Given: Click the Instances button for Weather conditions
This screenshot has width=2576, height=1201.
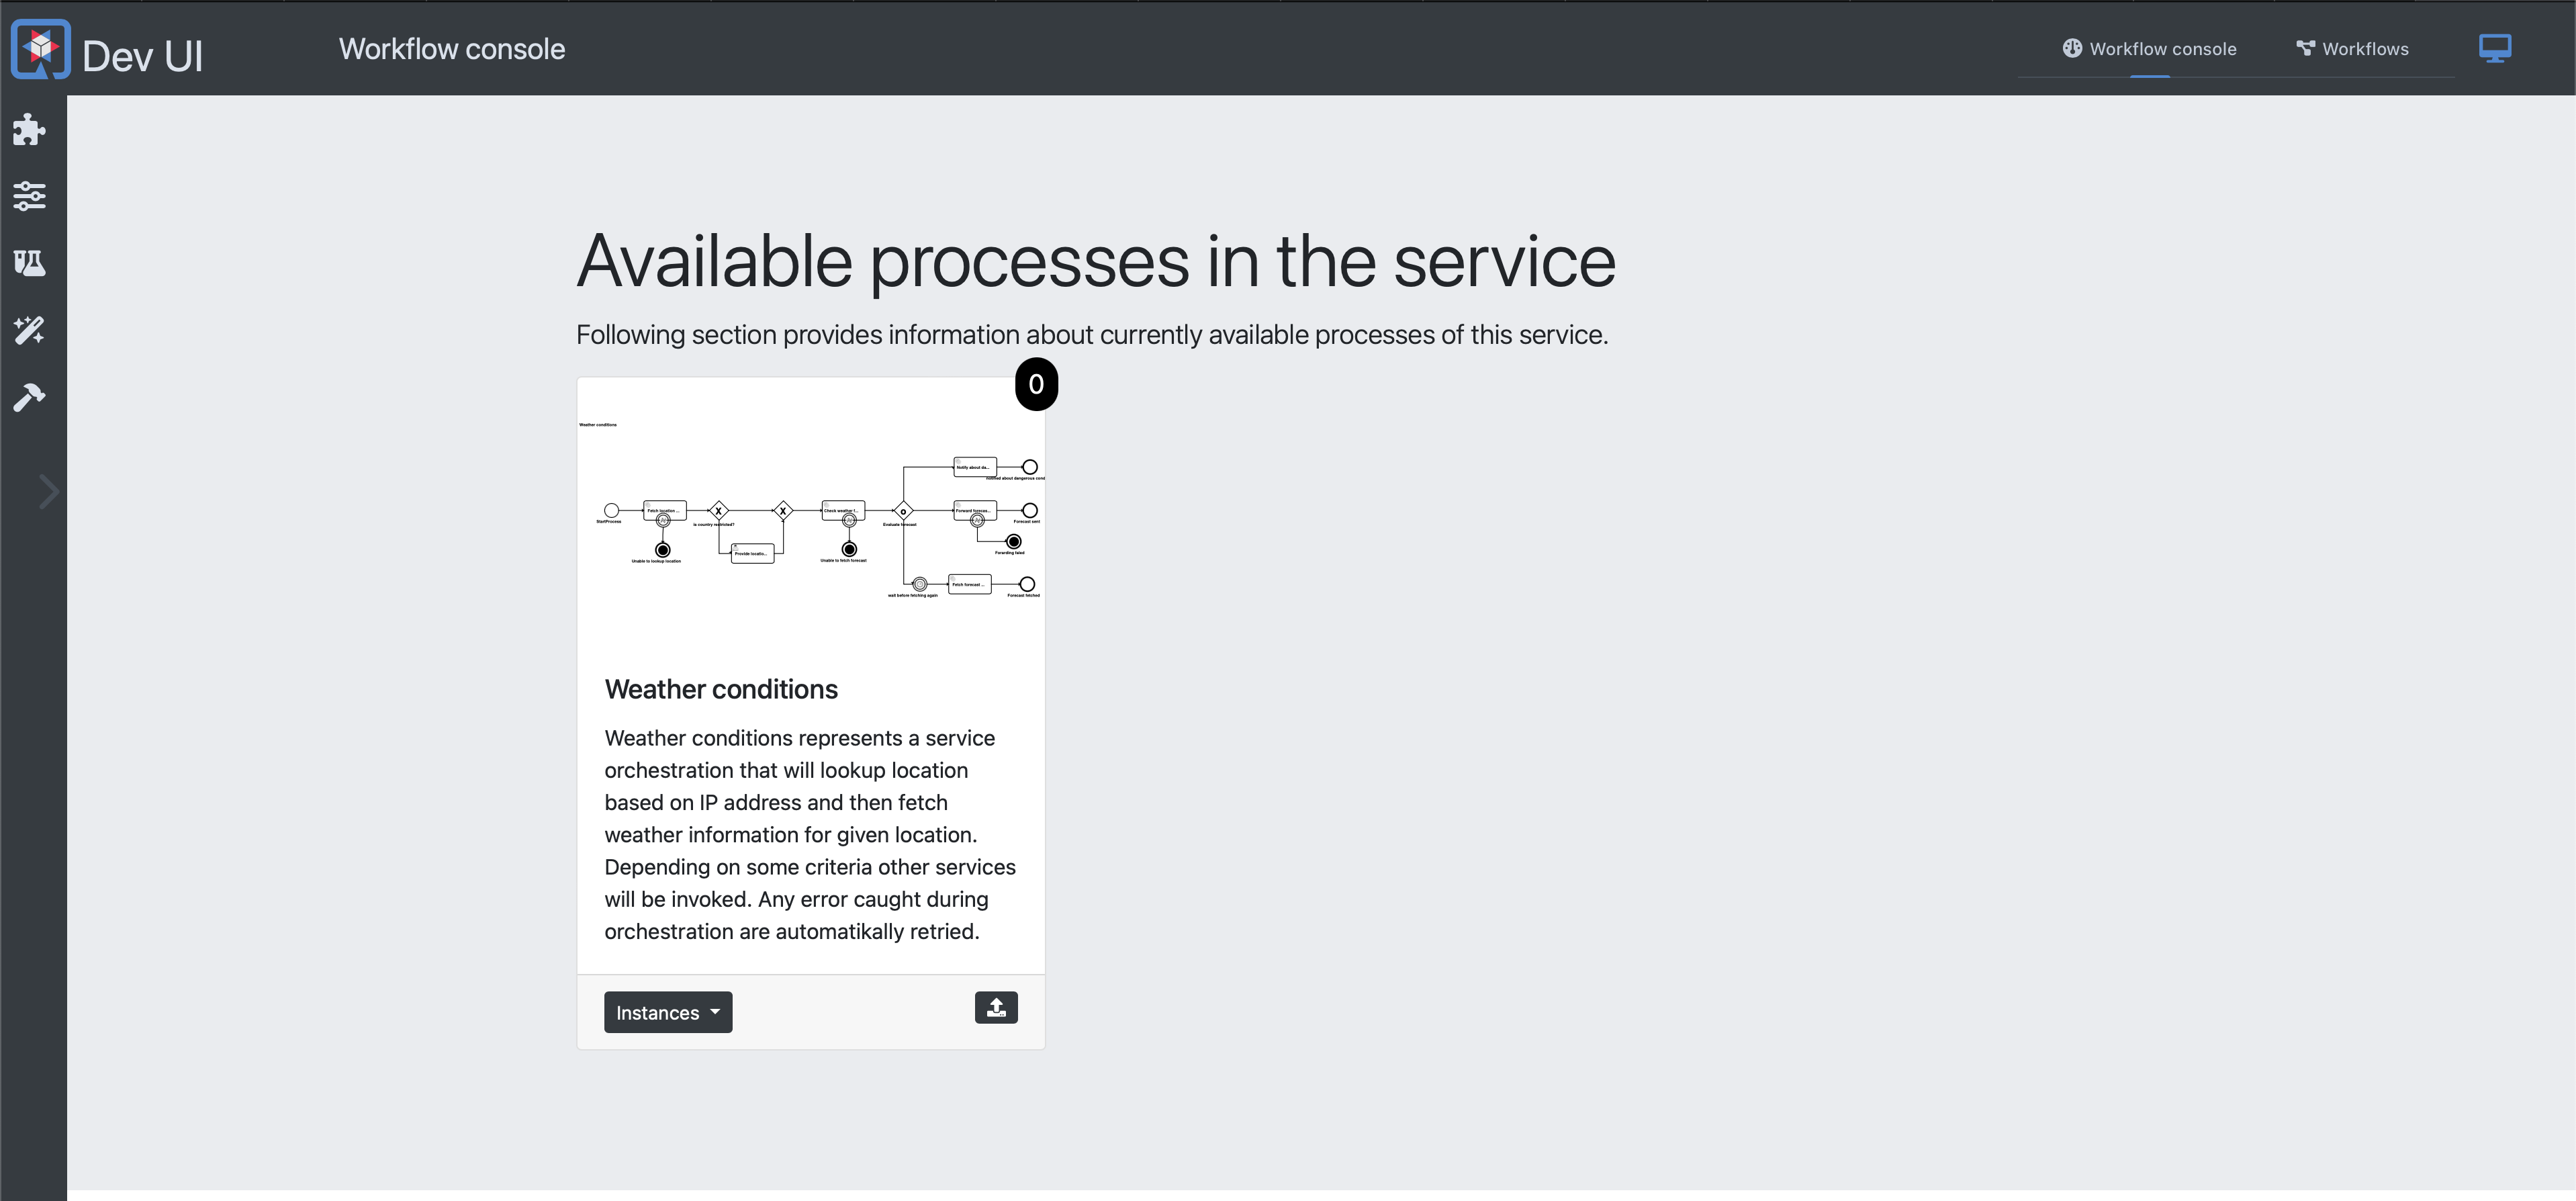Looking at the screenshot, I should point(667,1010).
